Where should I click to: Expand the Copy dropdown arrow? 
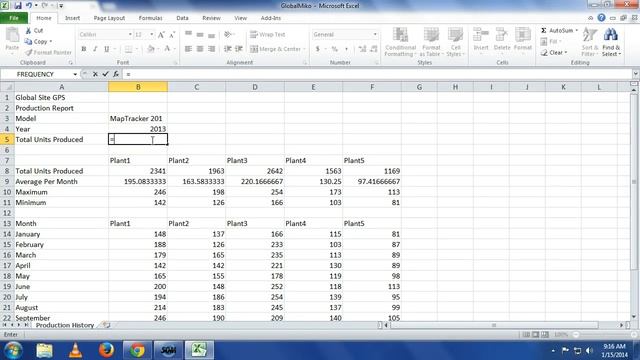[51, 42]
